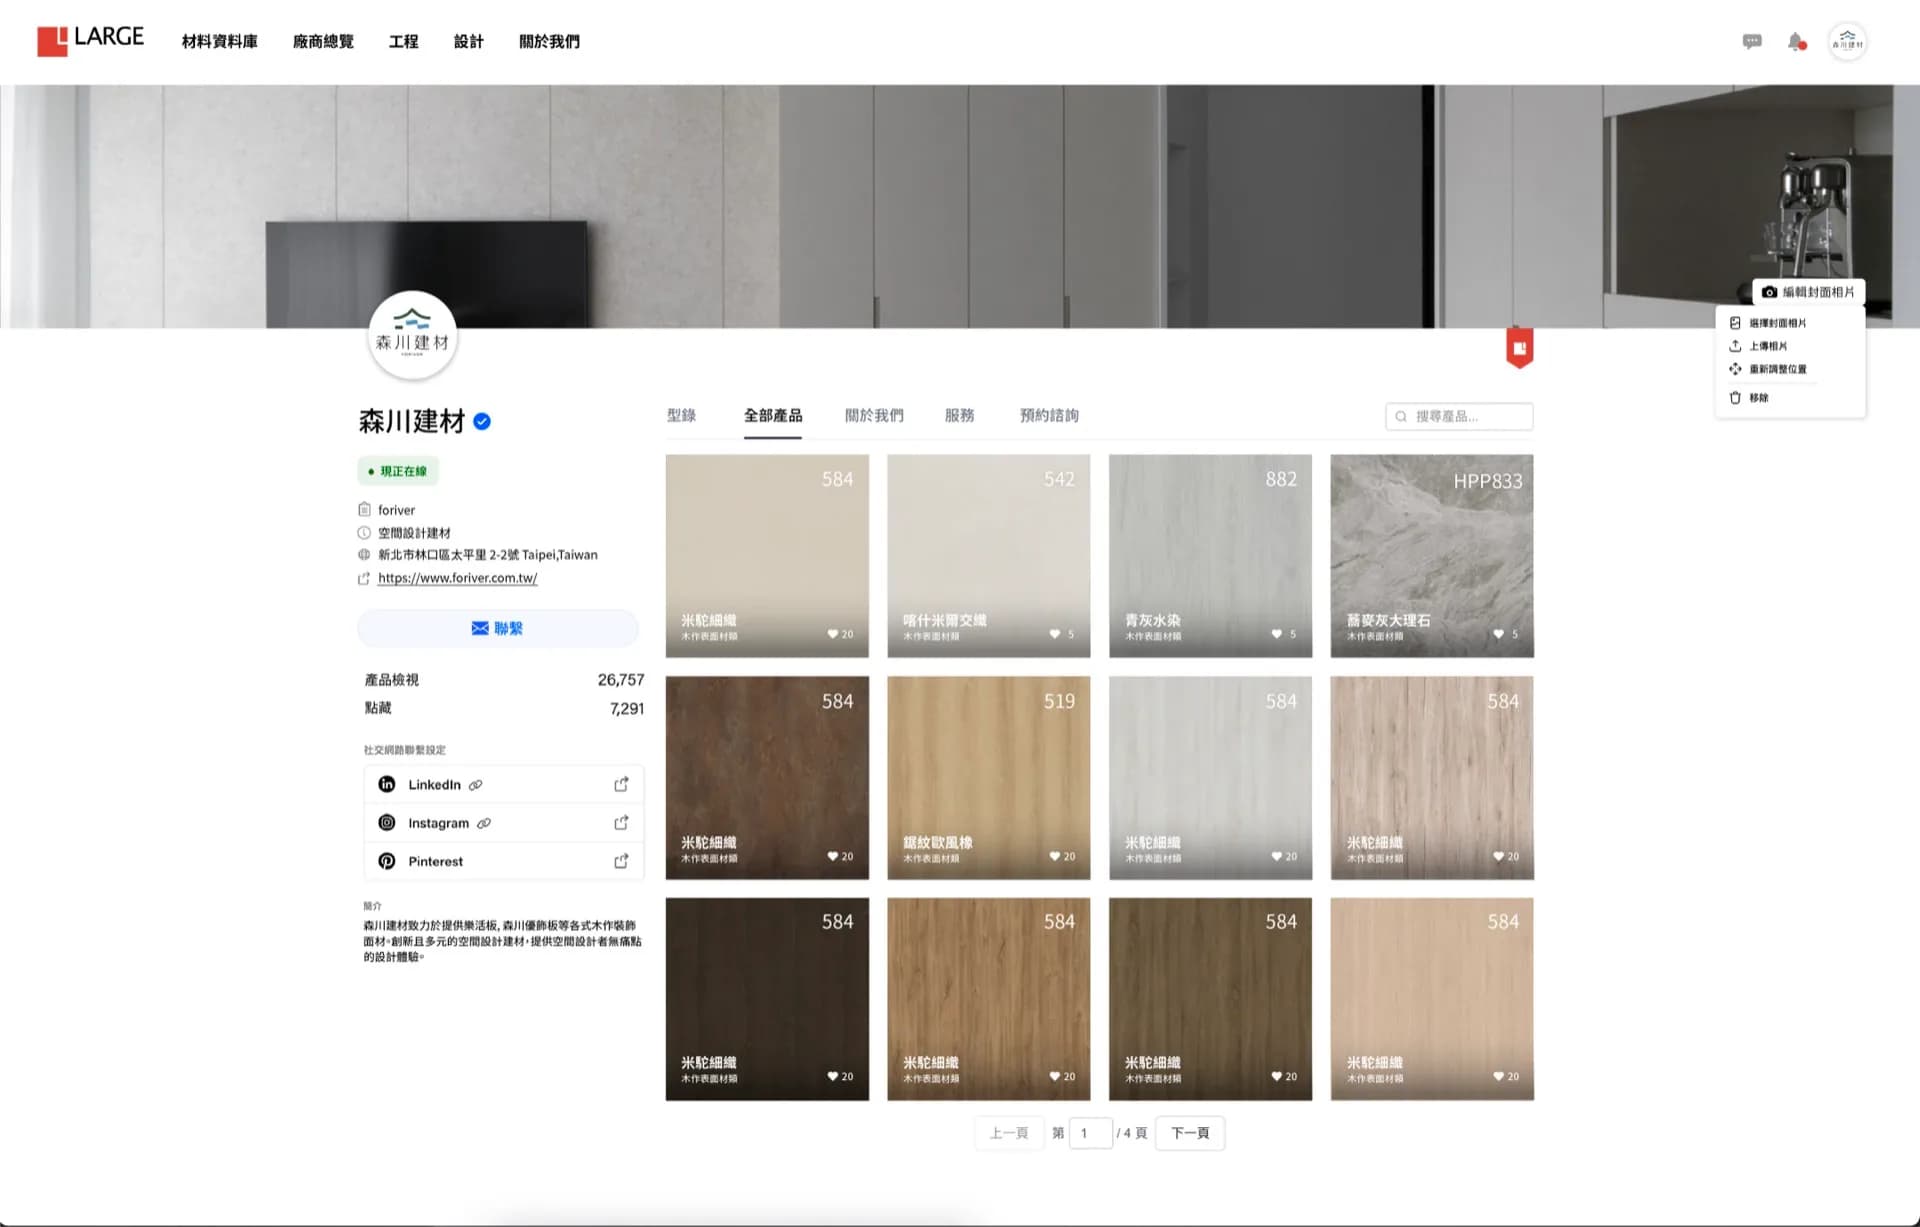The width and height of the screenshot is (1920, 1227).
Task: Open 材料資料庫 in top navigation
Action: (x=219, y=41)
